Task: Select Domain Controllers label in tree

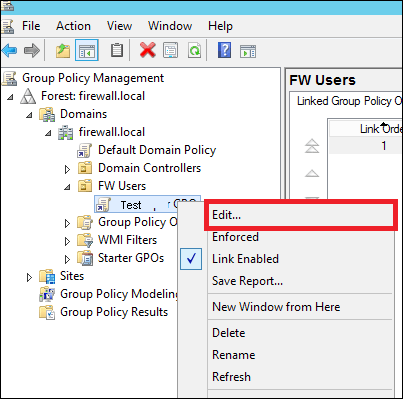Action: [x=149, y=168]
